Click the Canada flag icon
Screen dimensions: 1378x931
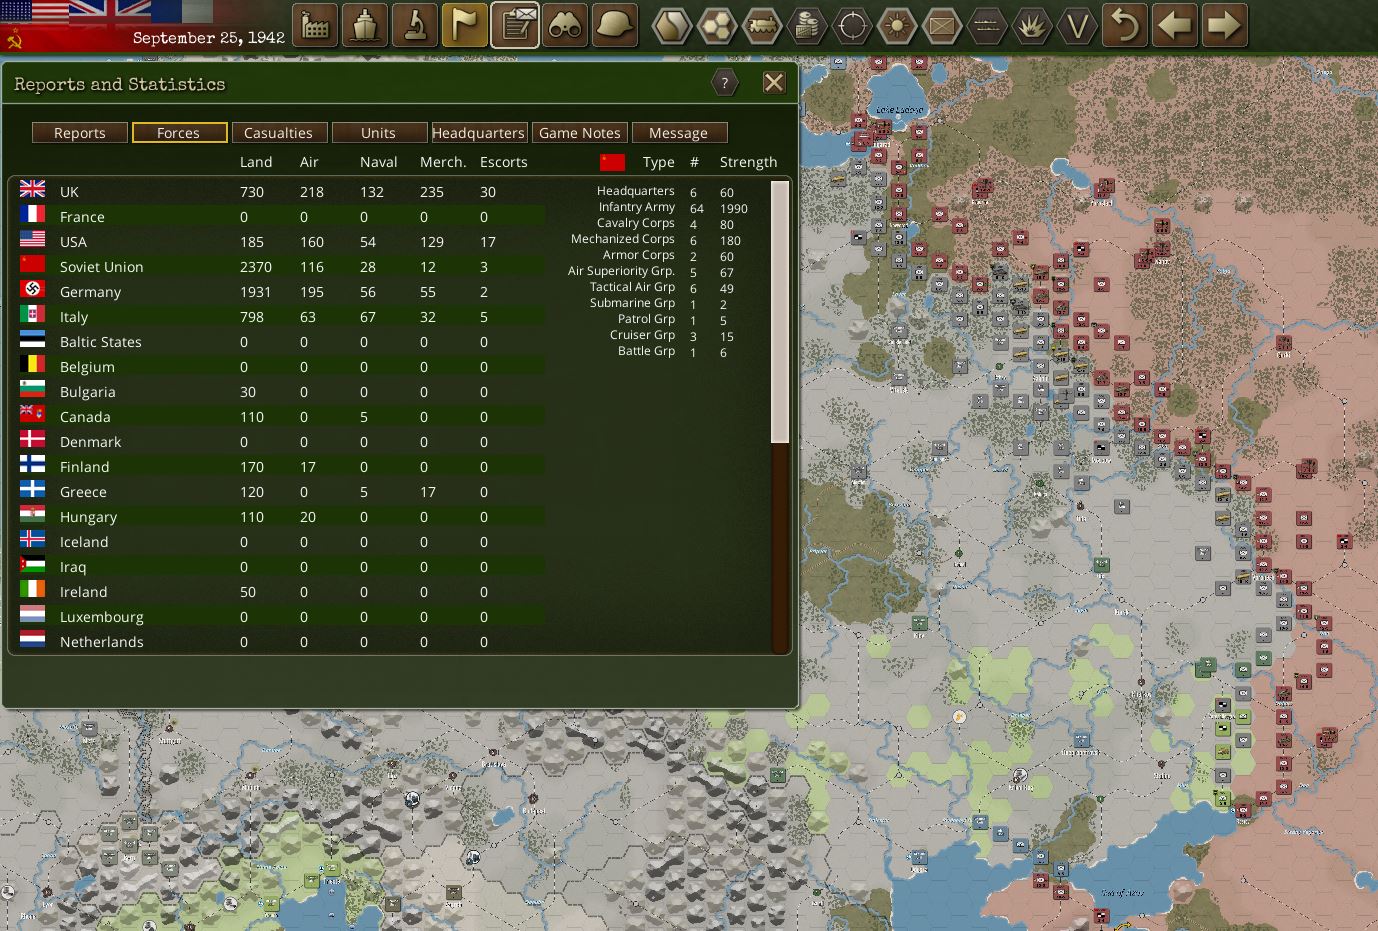click(x=33, y=414)
